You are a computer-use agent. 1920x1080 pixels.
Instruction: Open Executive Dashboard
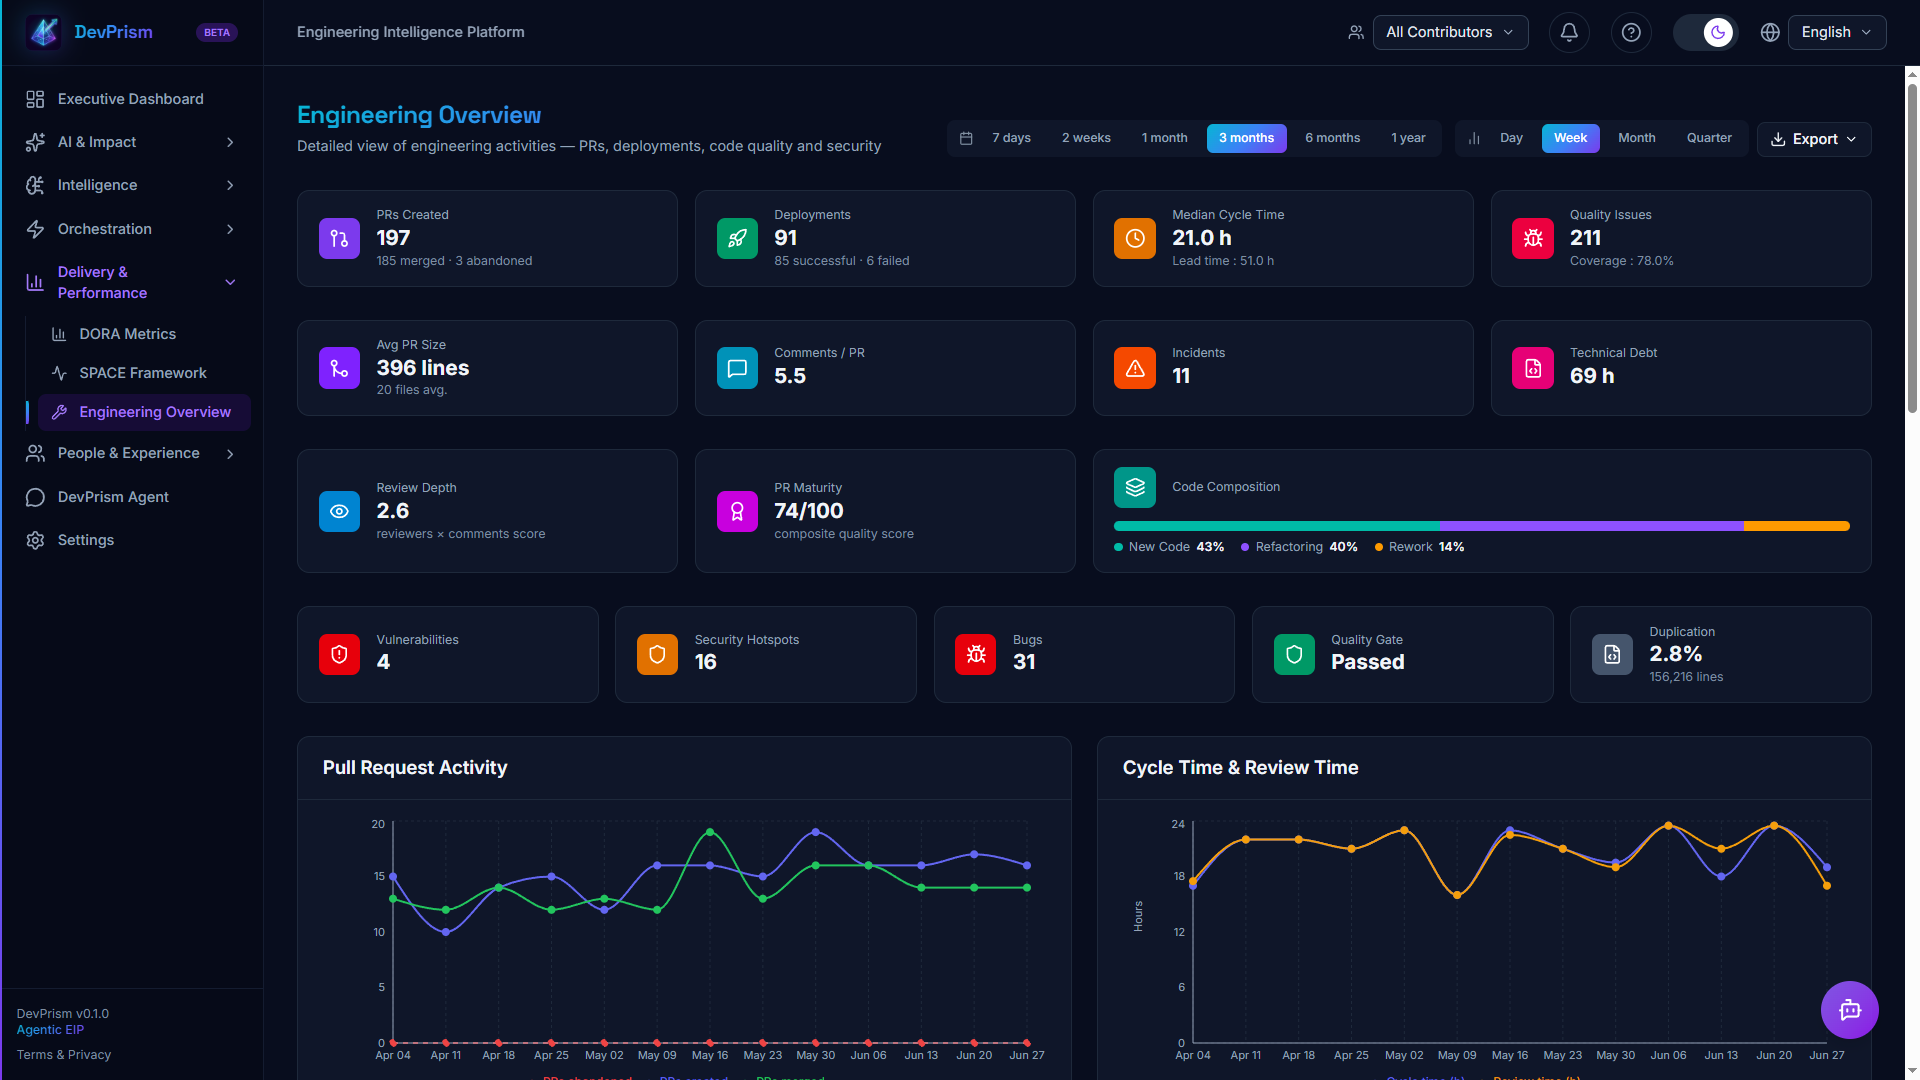[132, 99]
